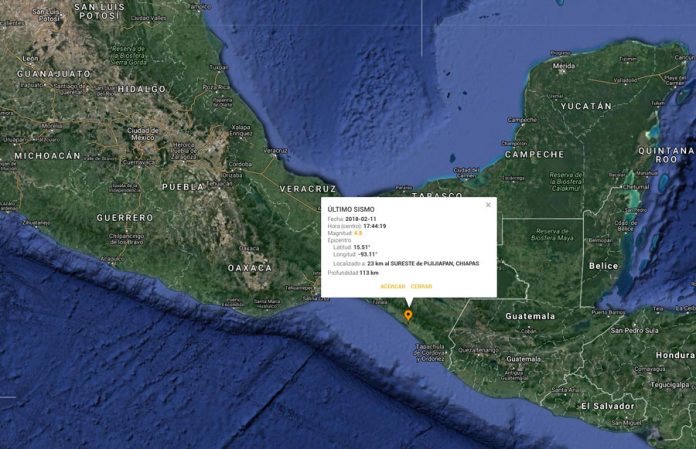The height and width of the screenshot is (449, 696).
Task: Click the Valladolid city label
Action: pyautogui.click(x=626, y=81)
